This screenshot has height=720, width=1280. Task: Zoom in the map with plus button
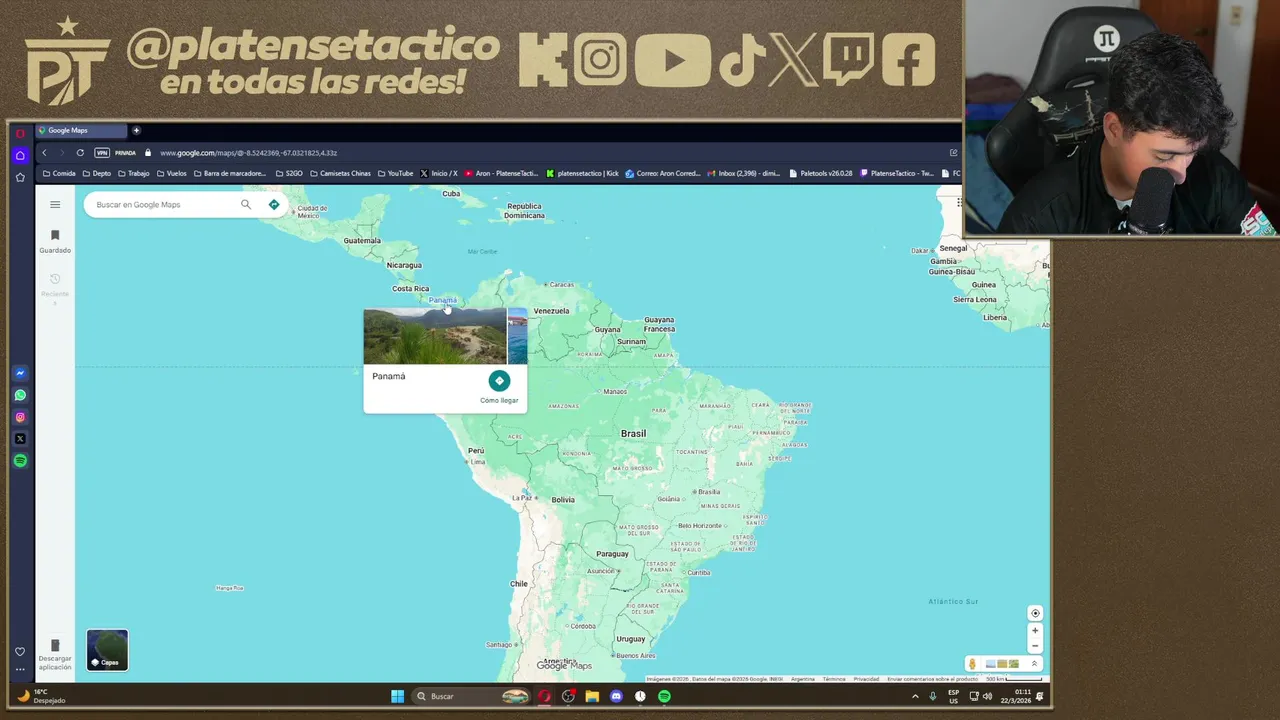(x=1035, y=630)
